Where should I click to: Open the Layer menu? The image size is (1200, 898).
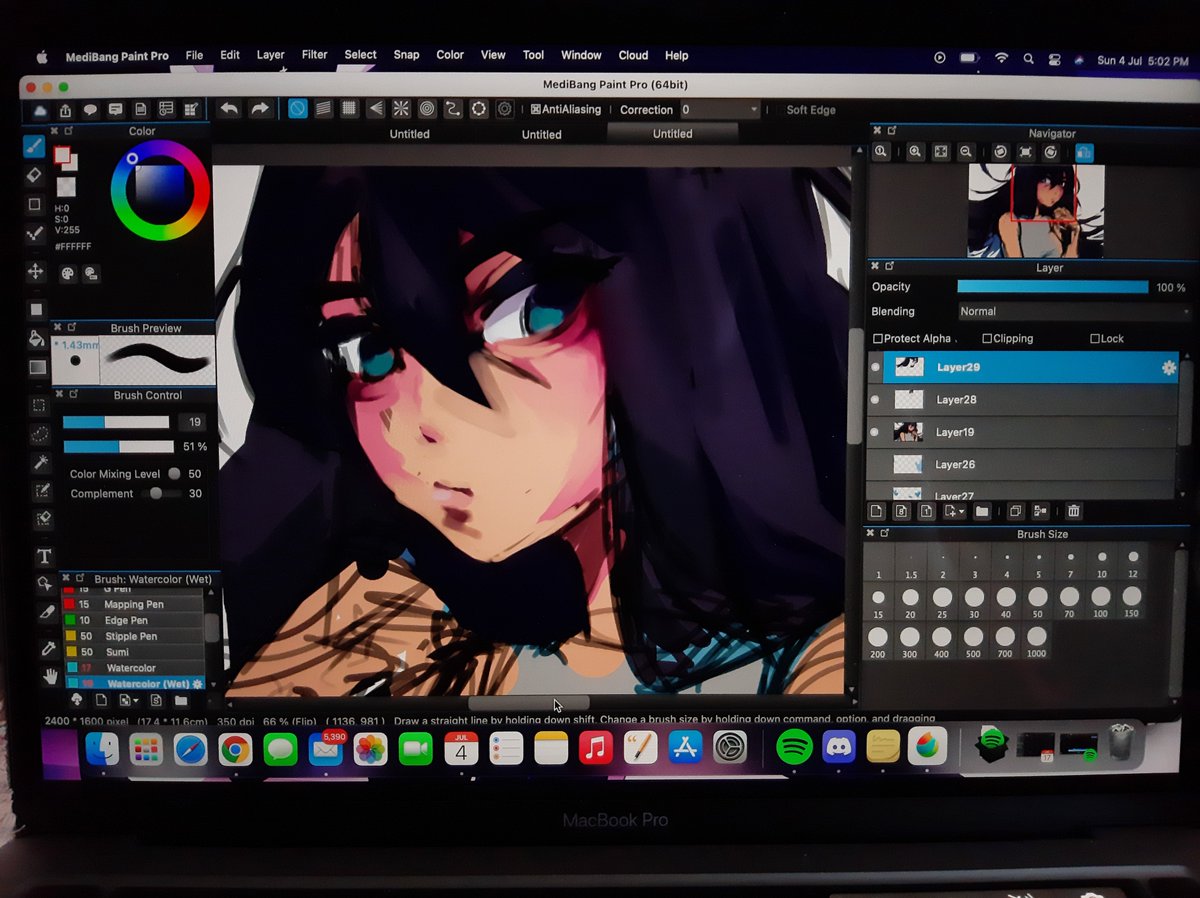click(270, 55)
